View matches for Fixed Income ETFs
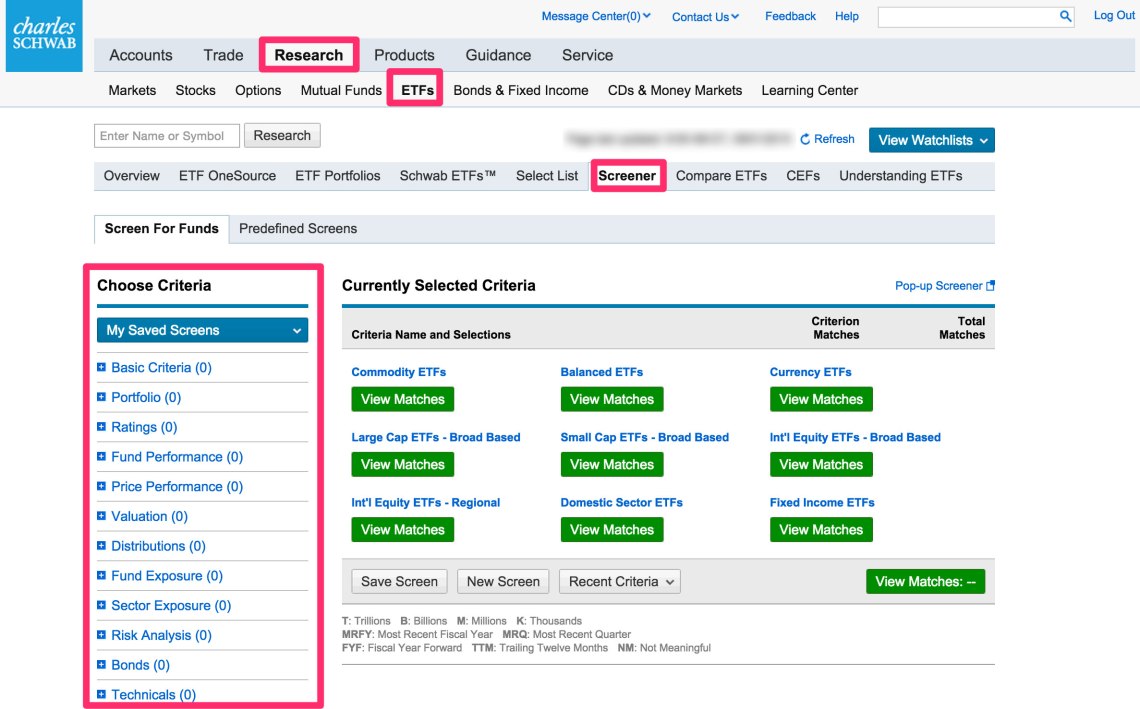Screen dimensions: 1140x709 pyautogui.click(x=822, y=530)
